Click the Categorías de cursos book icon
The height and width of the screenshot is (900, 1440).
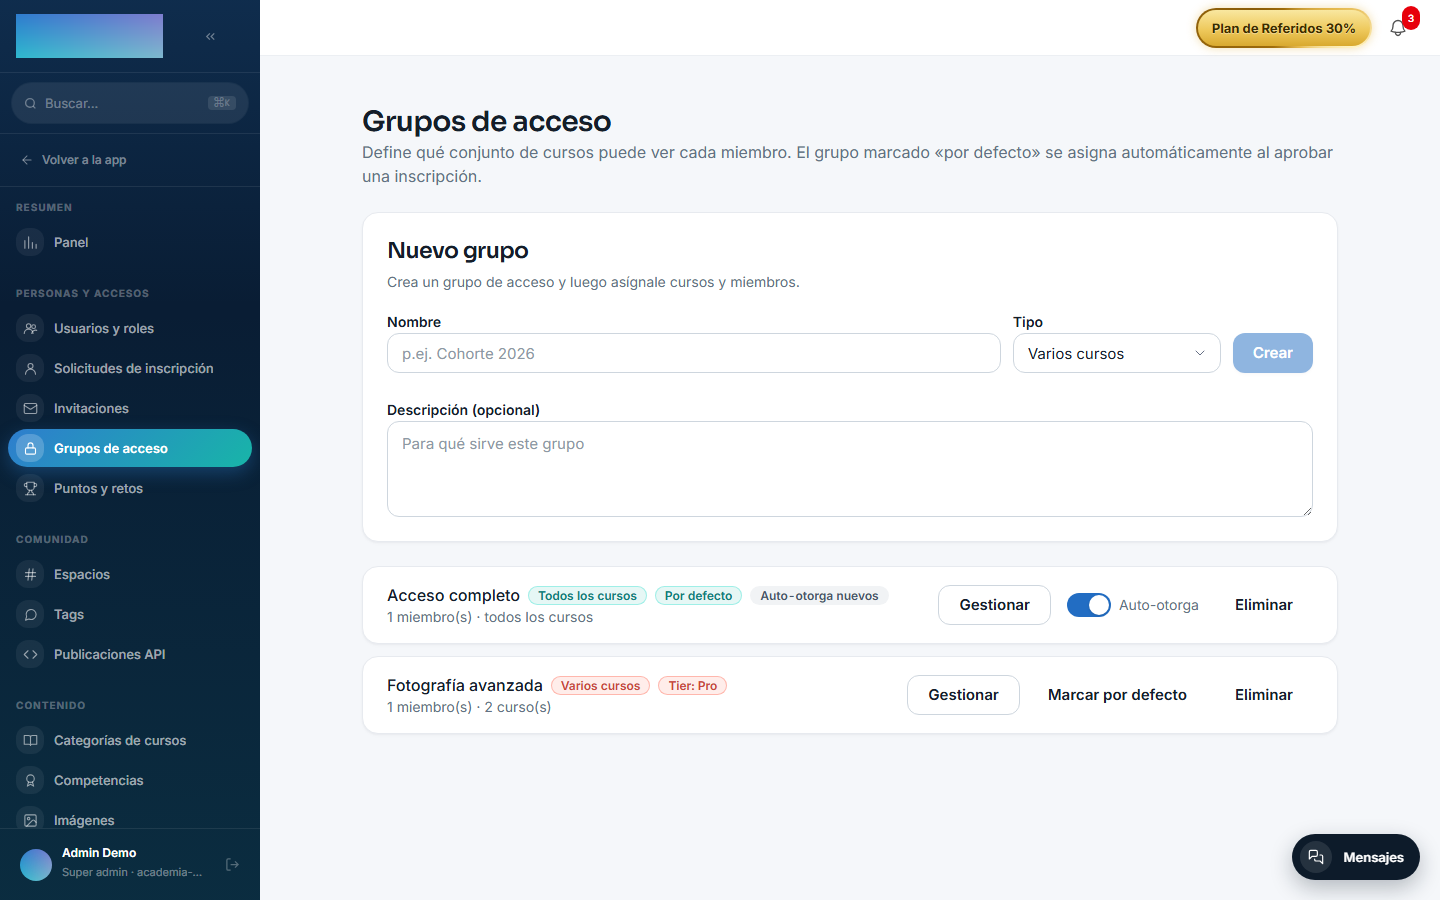(x=31, y=740)
